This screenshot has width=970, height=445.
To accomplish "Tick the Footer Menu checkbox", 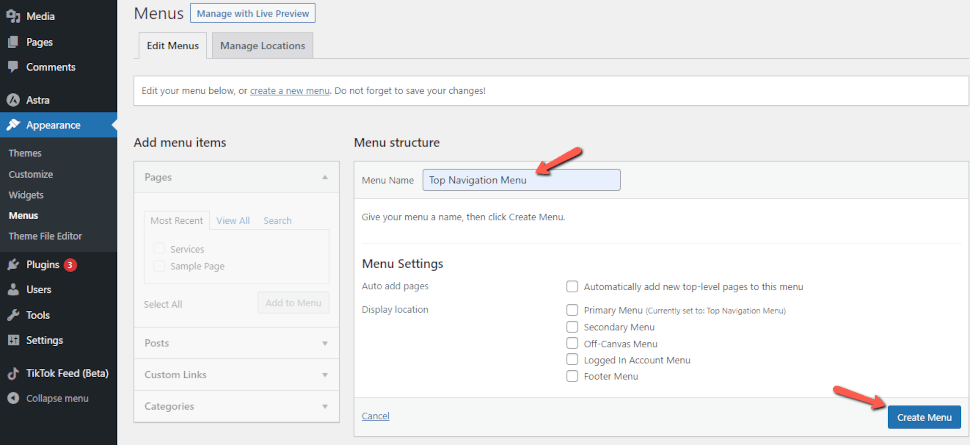I will 572,376.
